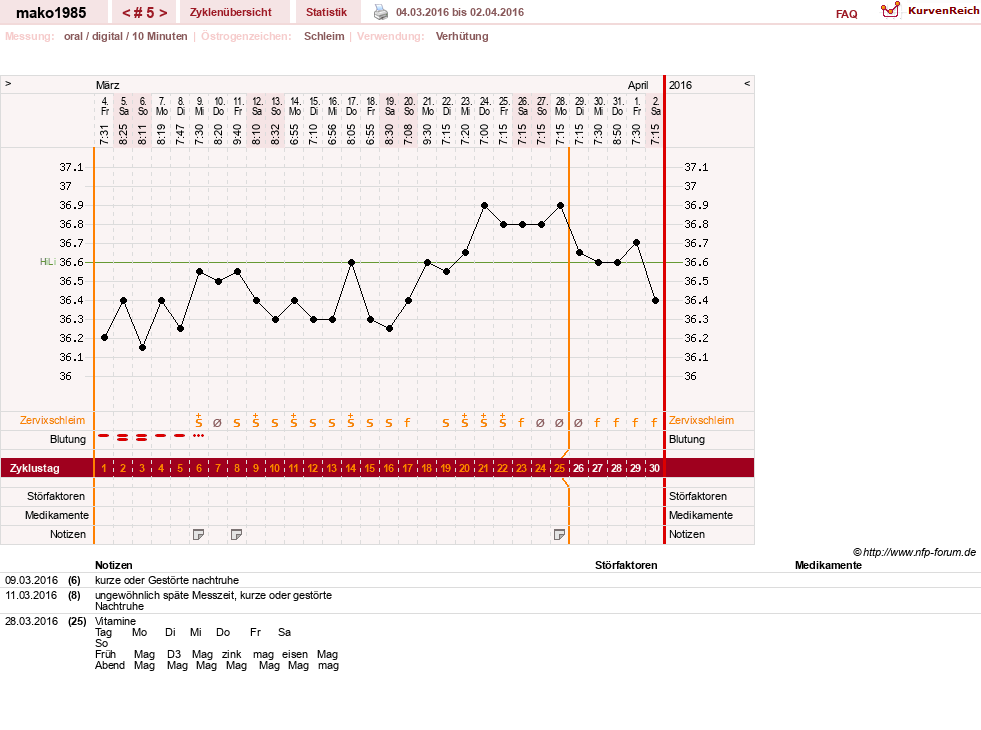
Task: Click the oral / digital / 10 Minuten value
Action: pos(126,36)
